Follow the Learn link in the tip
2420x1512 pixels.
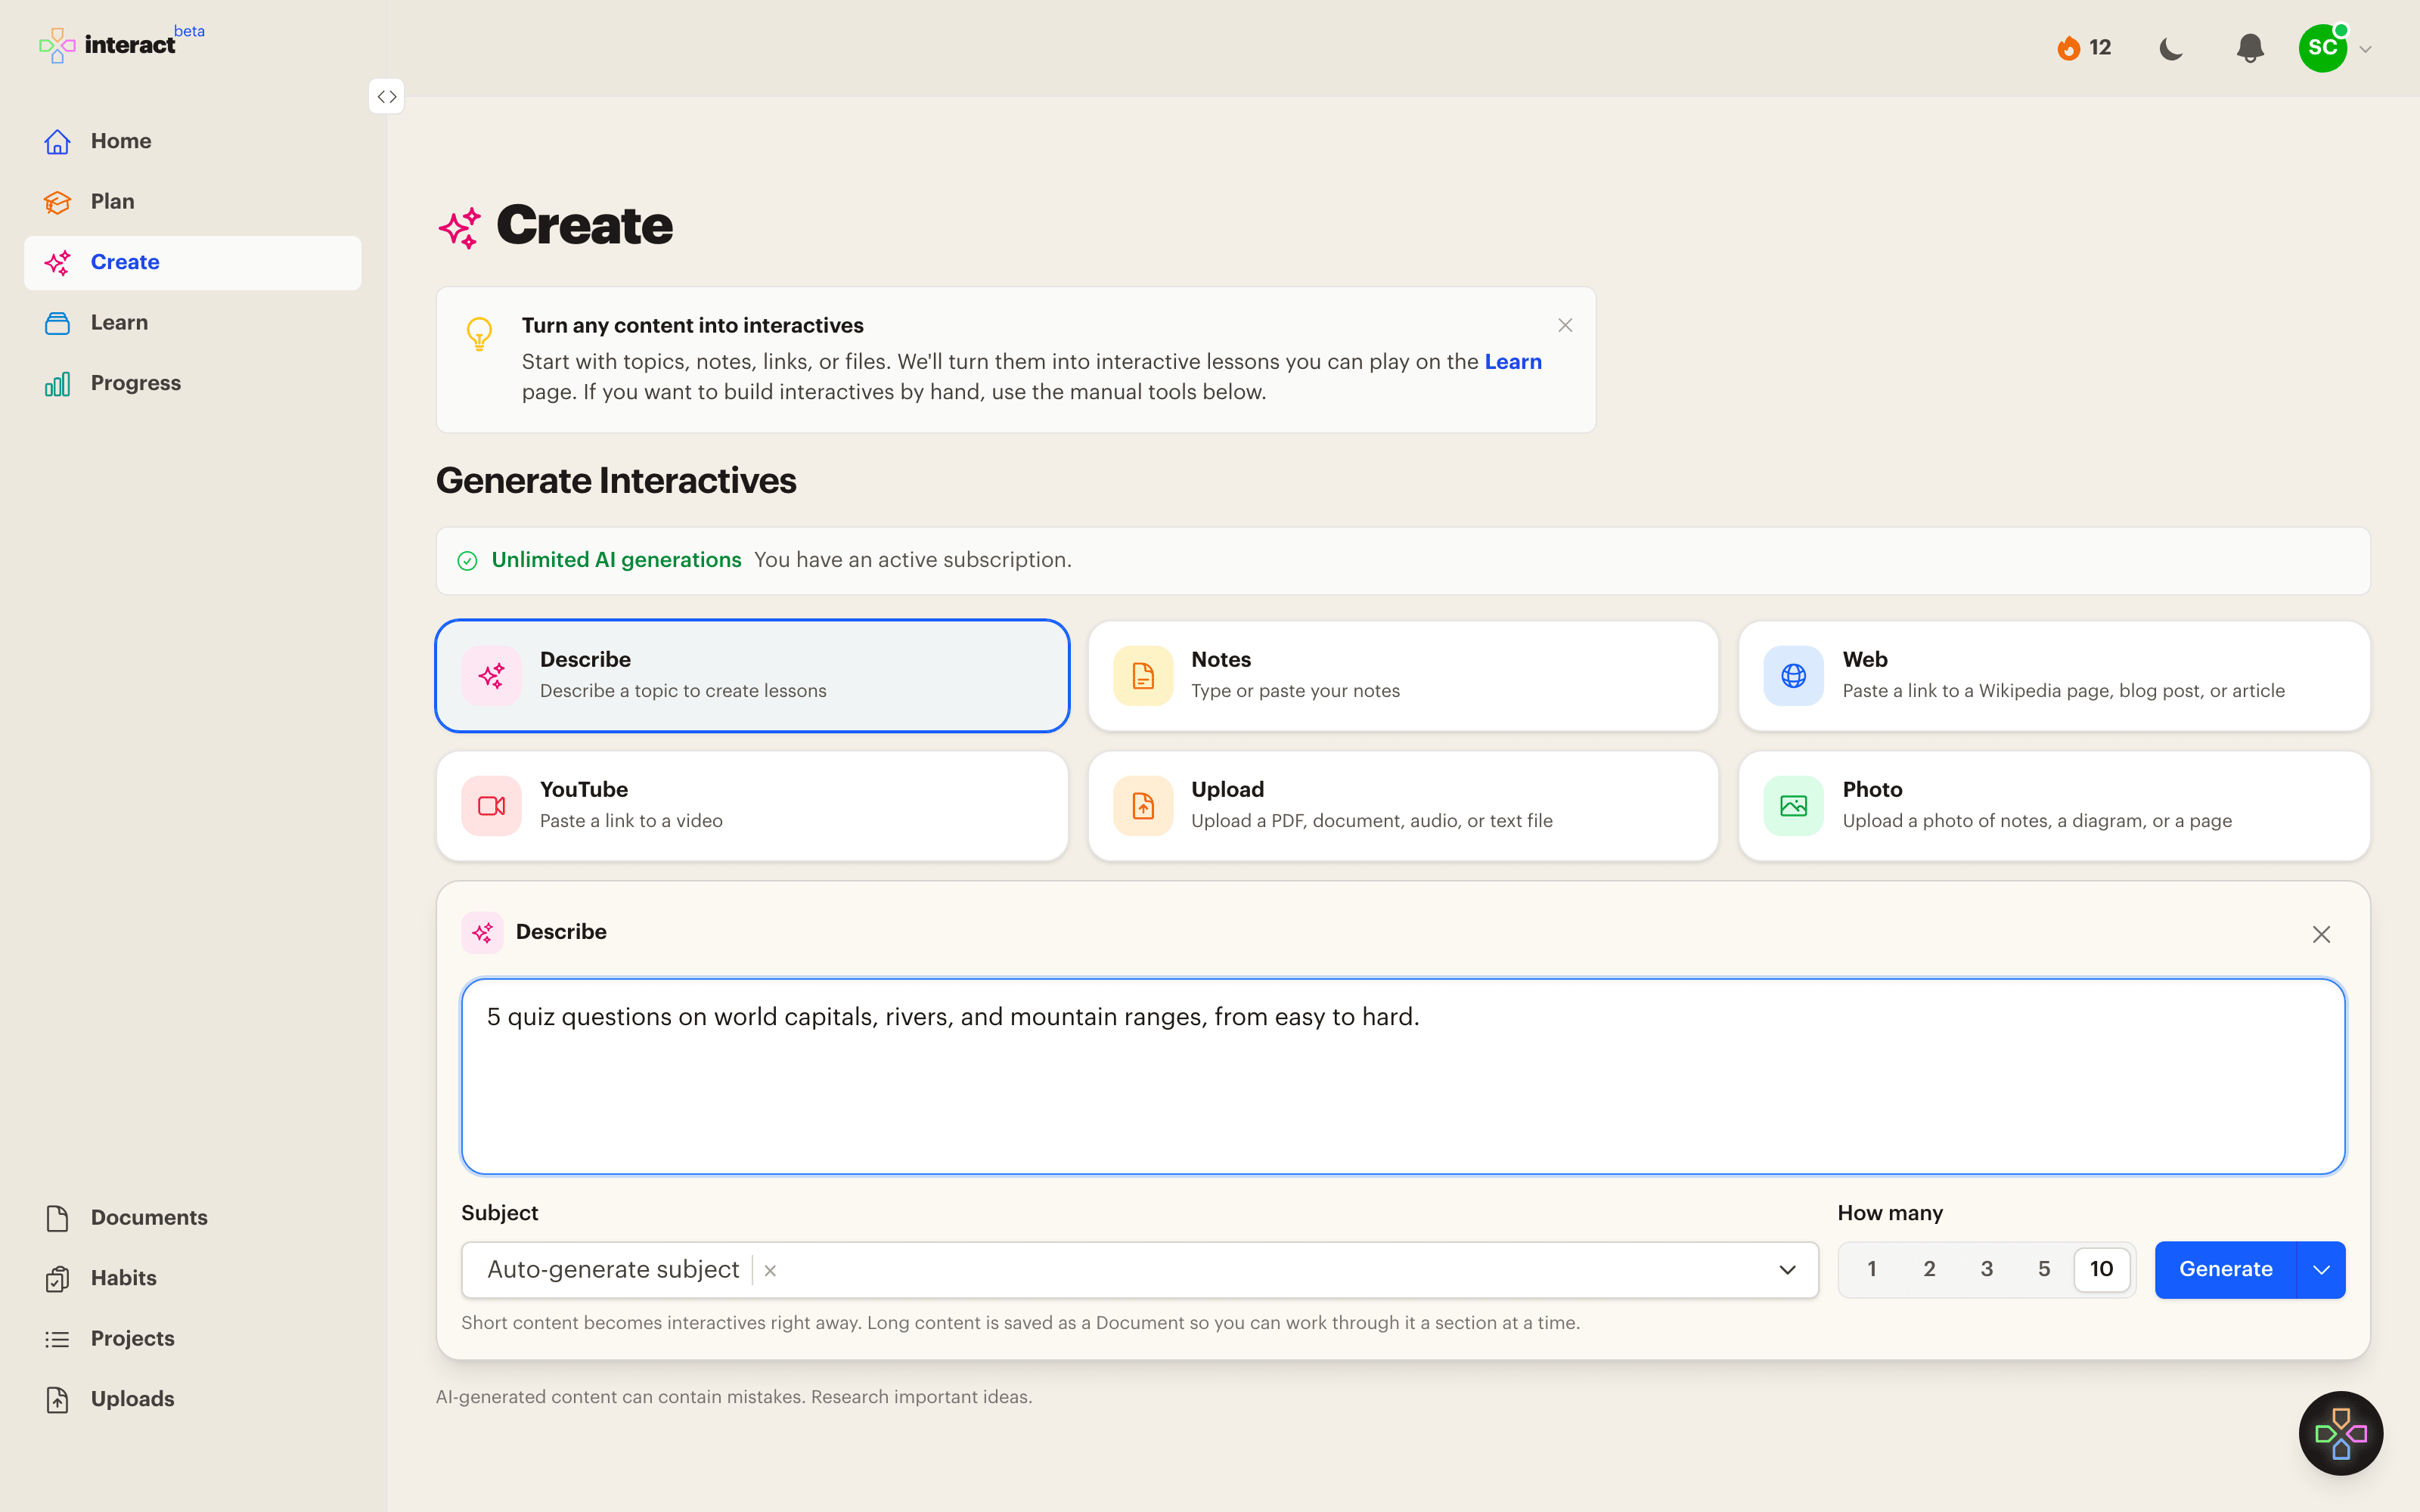tap(1513, 362)
